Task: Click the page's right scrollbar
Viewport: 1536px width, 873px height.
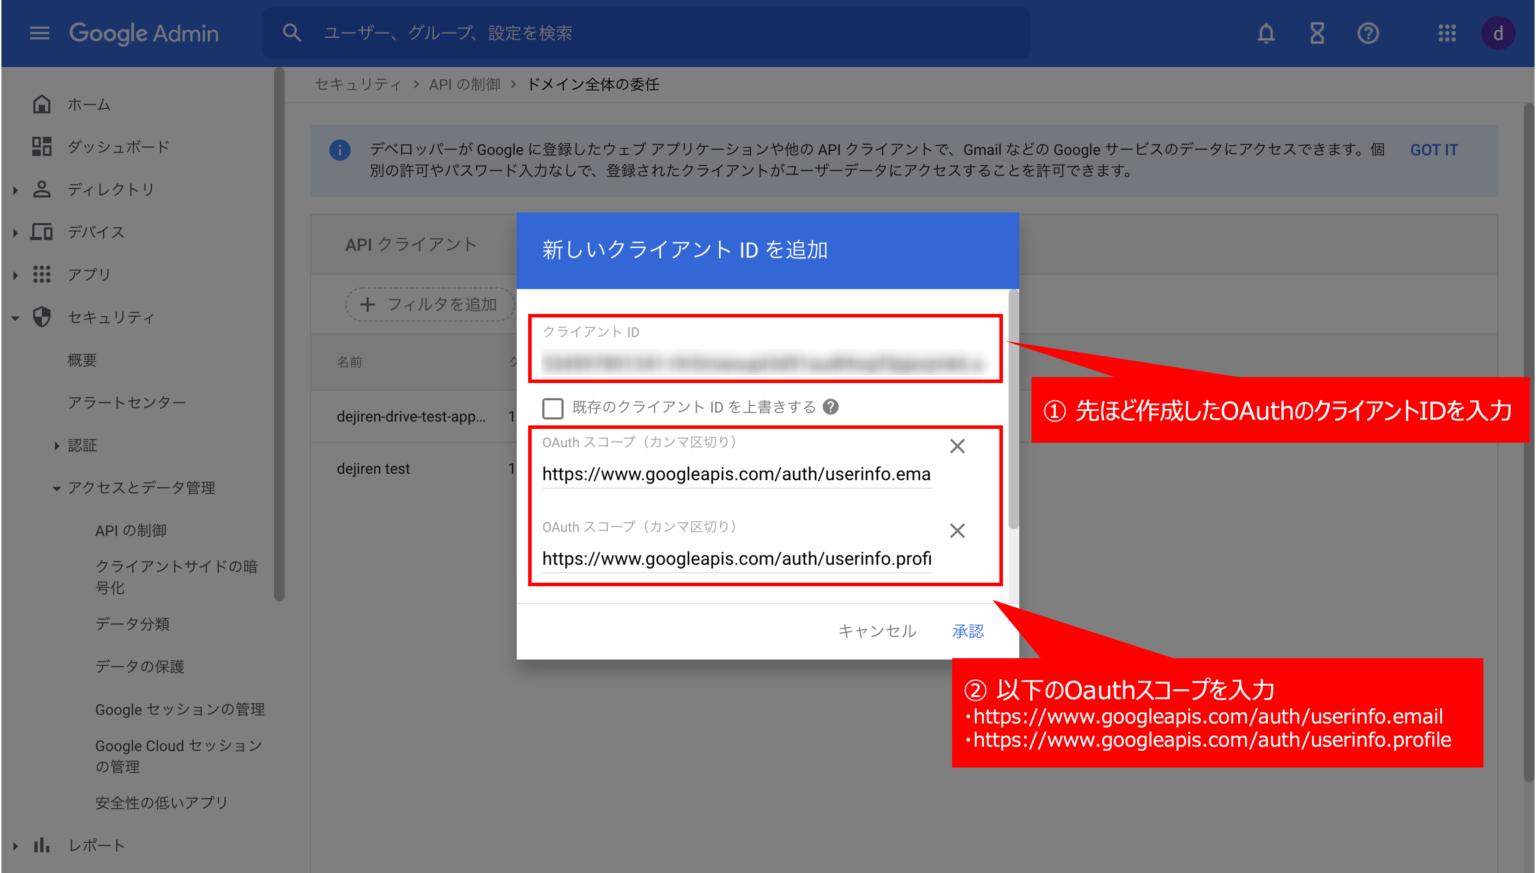Action: click(1529, 442)
